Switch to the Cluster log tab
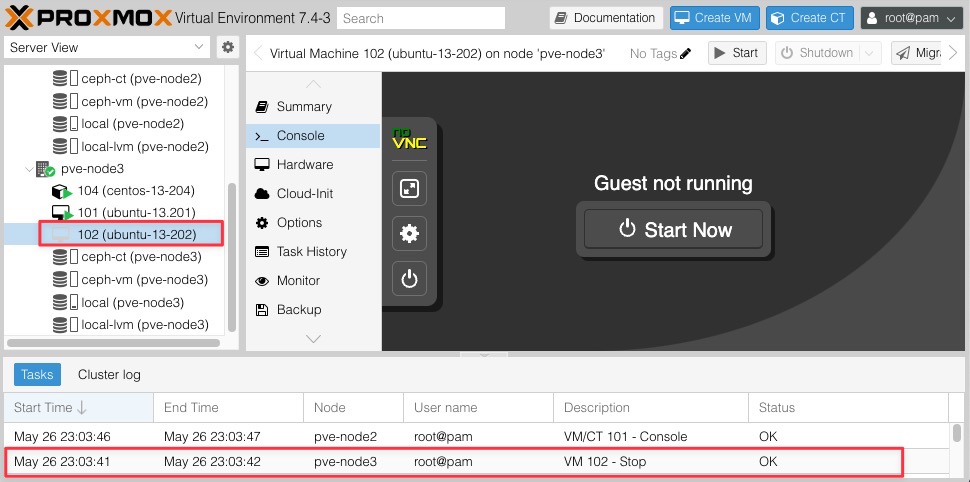 coord(109,374)
